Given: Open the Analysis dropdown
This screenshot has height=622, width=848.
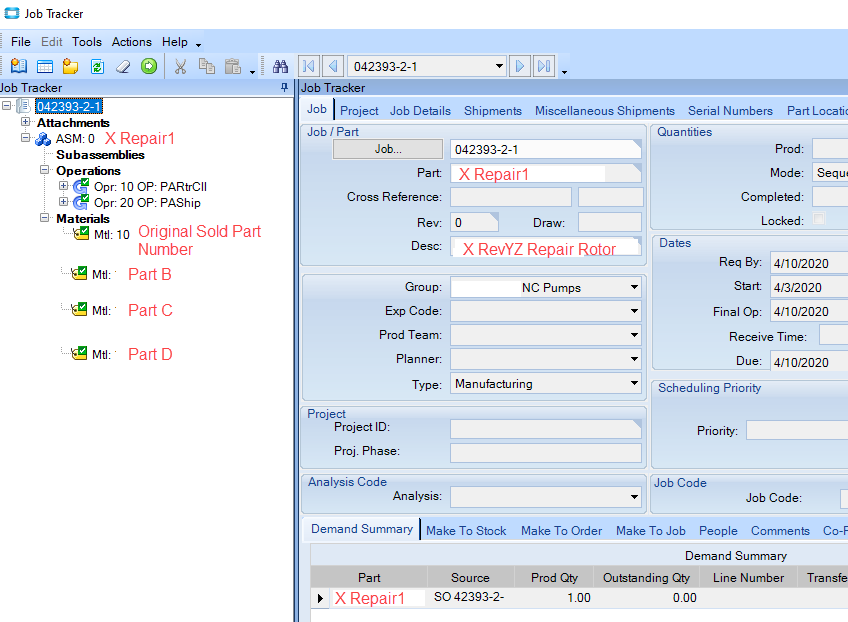Looking at the screenshot, I should (x=634, y=497).
